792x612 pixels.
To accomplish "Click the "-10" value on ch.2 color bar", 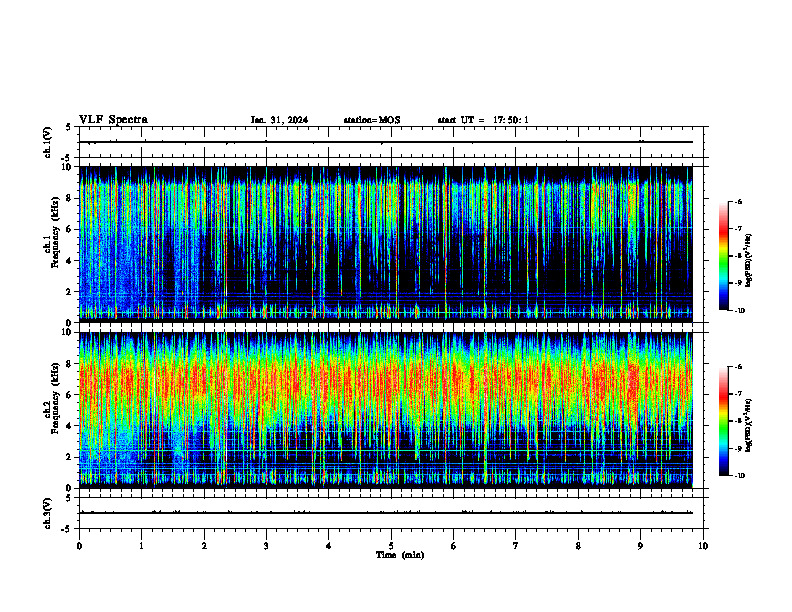I will 739,476.
